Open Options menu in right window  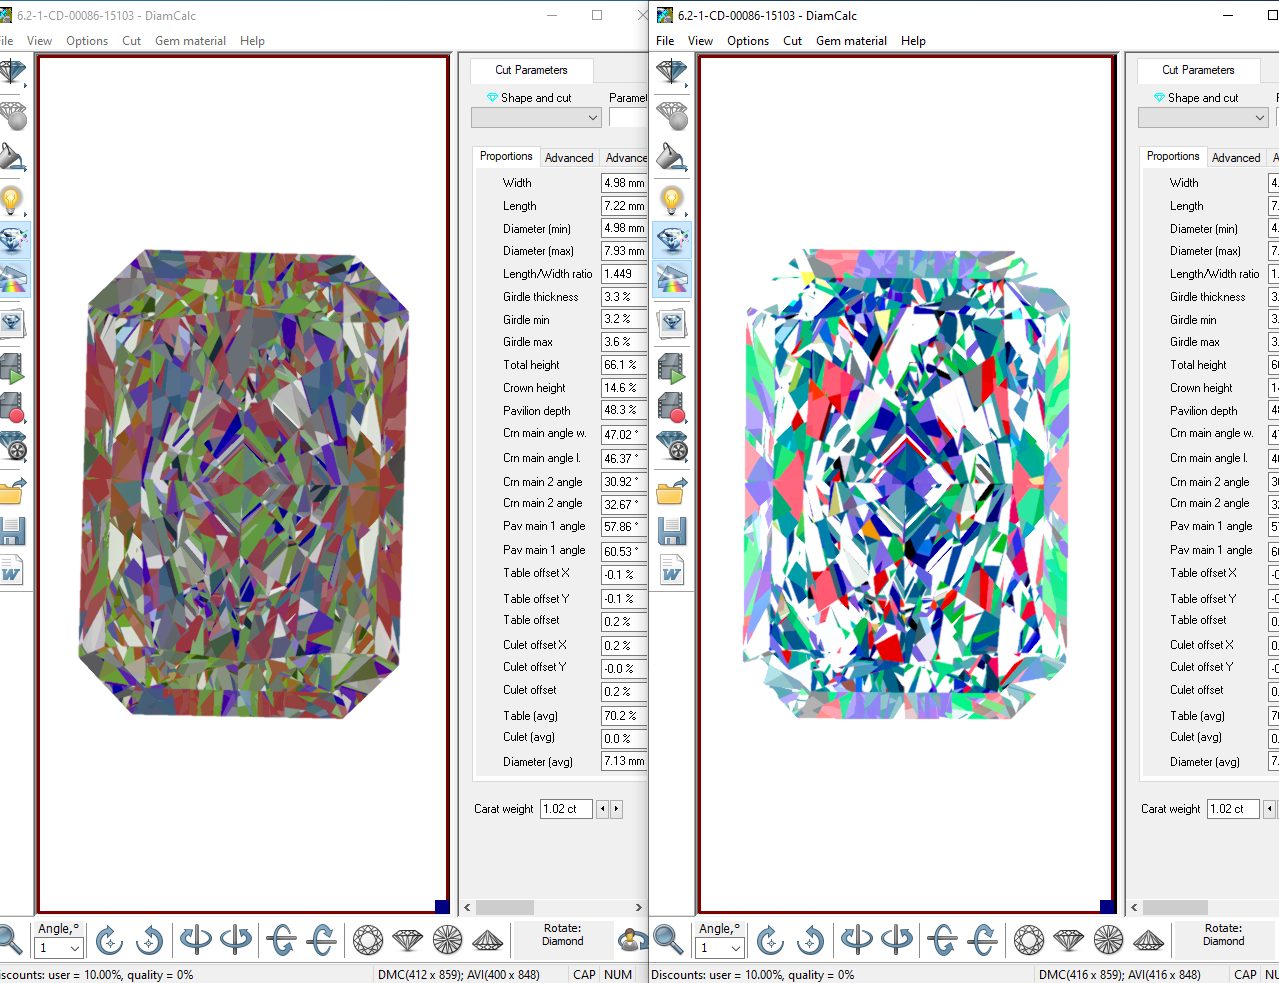pyautogui.click(x=748, y=41)
